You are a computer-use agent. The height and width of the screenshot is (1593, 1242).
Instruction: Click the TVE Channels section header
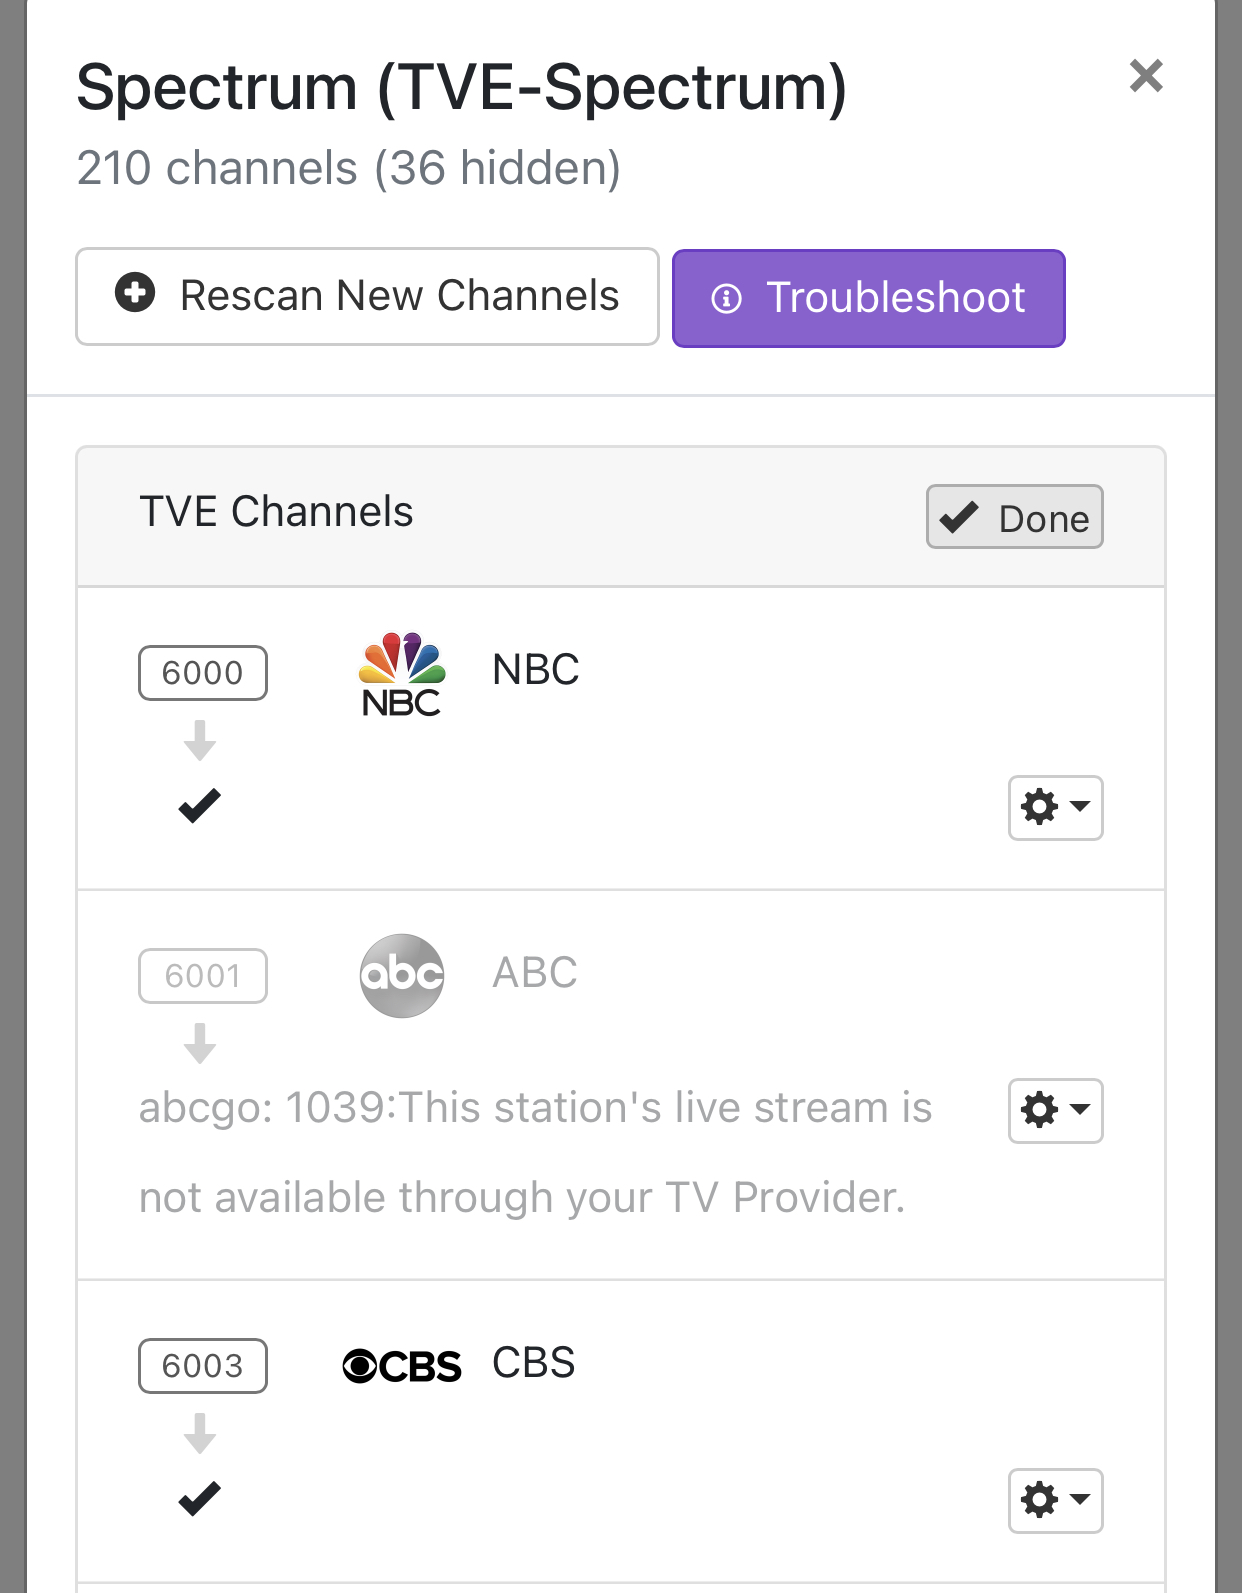[x=276, y=512]
